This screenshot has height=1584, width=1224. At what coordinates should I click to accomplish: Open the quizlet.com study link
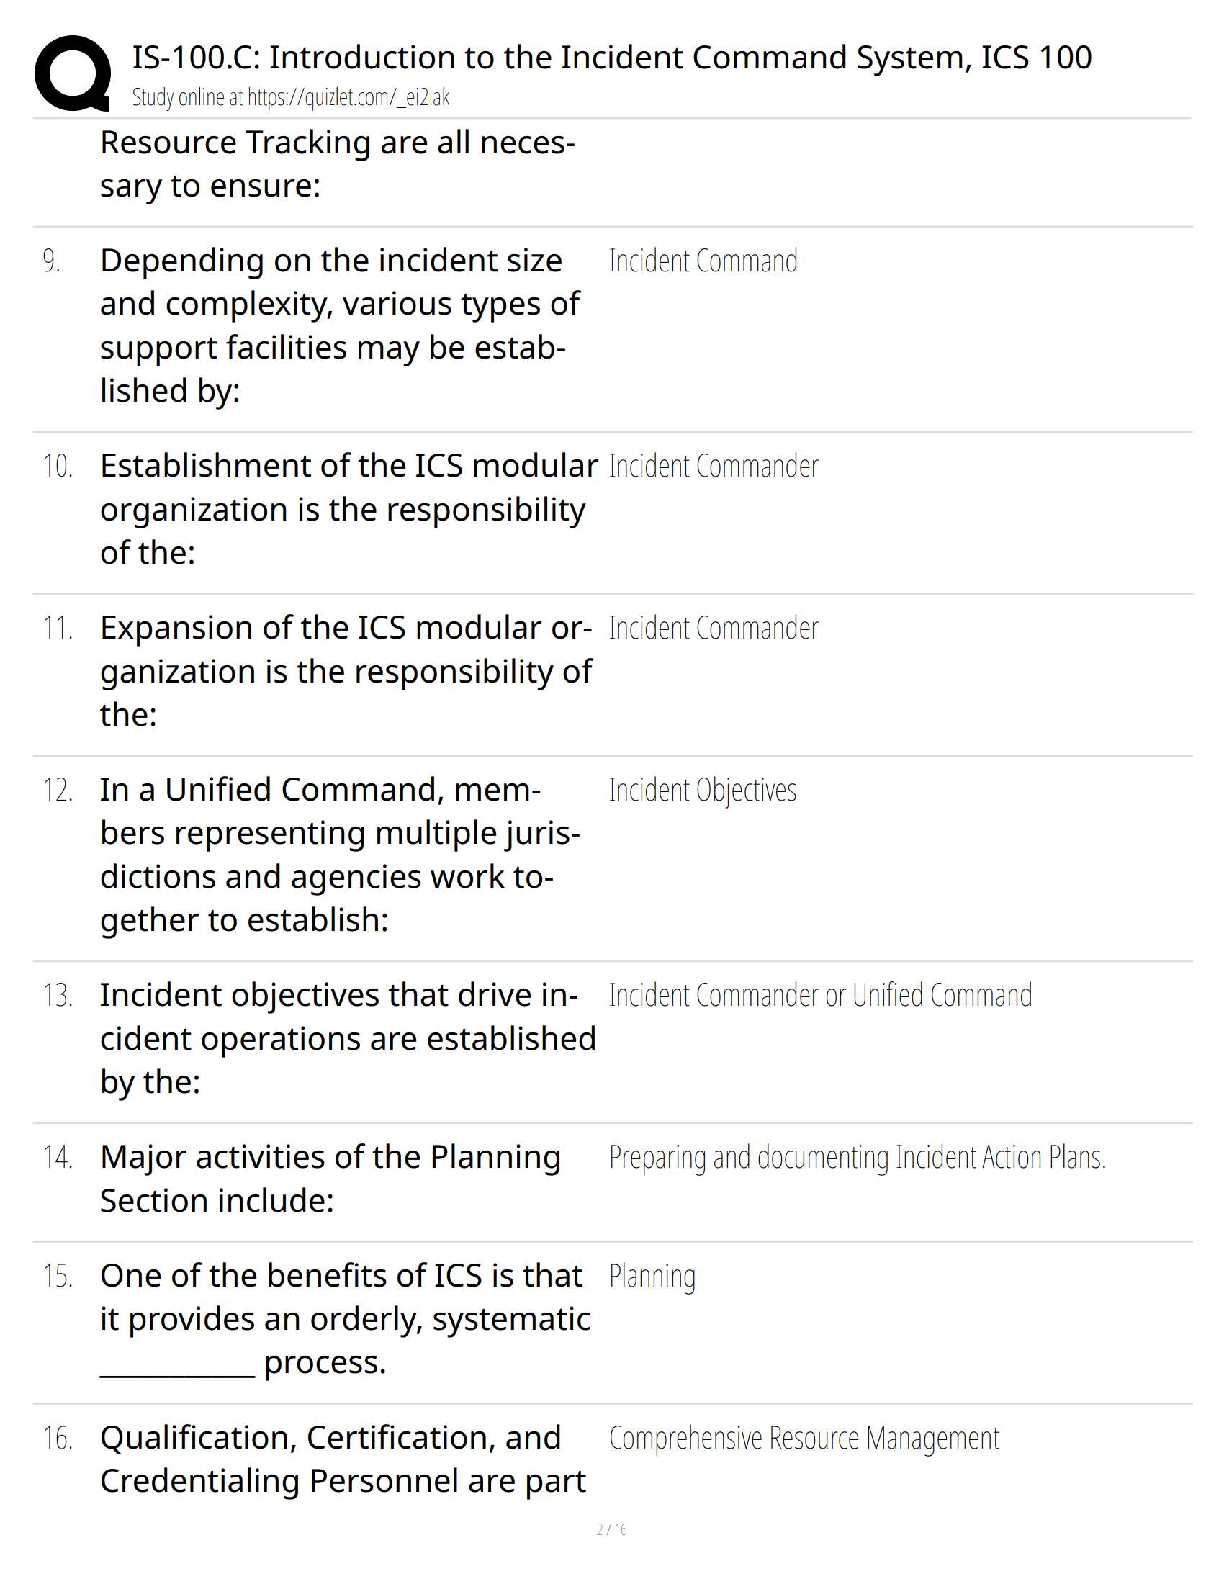291,97
